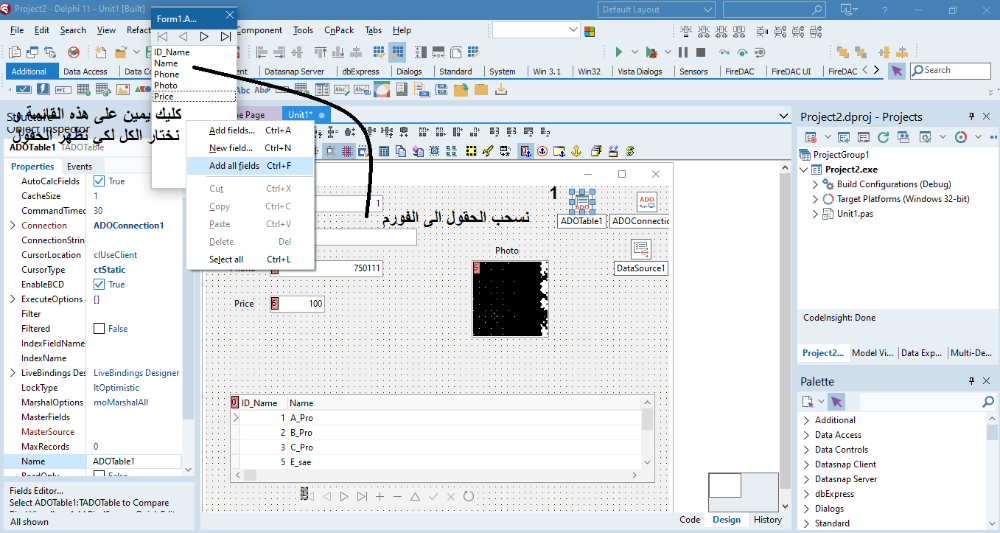
Task: Switch to the History tab
Action: 767,520
